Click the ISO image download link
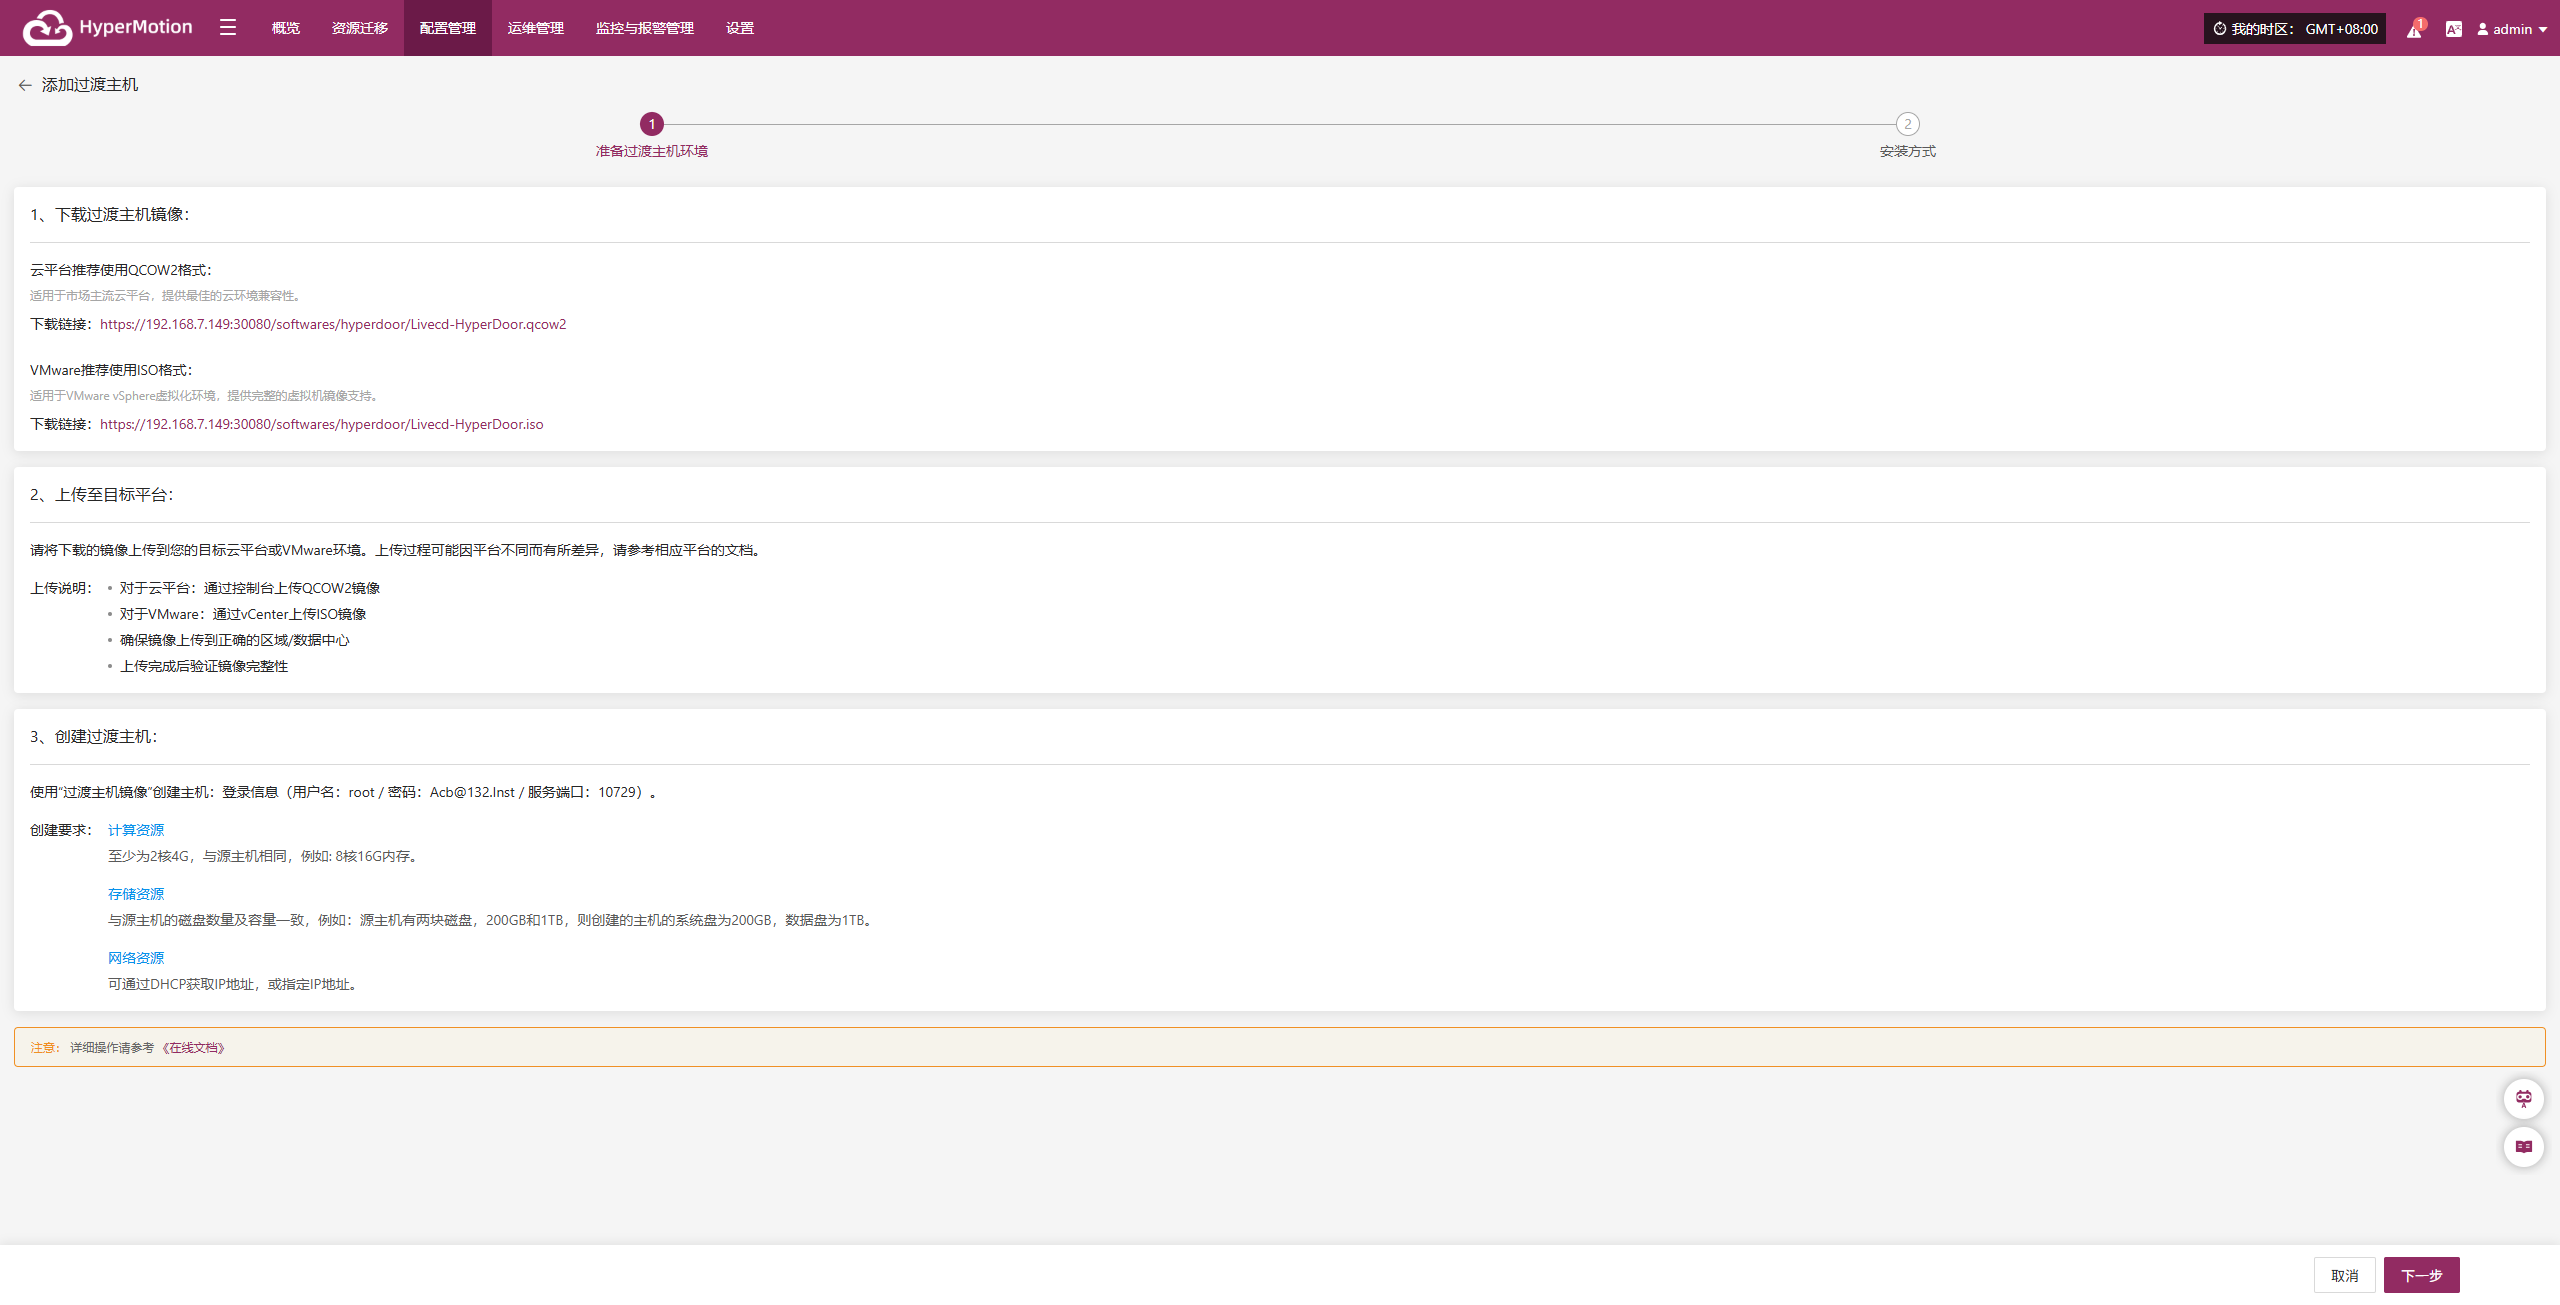Image resolution: width=2560 pixels, height=1305 pixels. tap(322, 424)
